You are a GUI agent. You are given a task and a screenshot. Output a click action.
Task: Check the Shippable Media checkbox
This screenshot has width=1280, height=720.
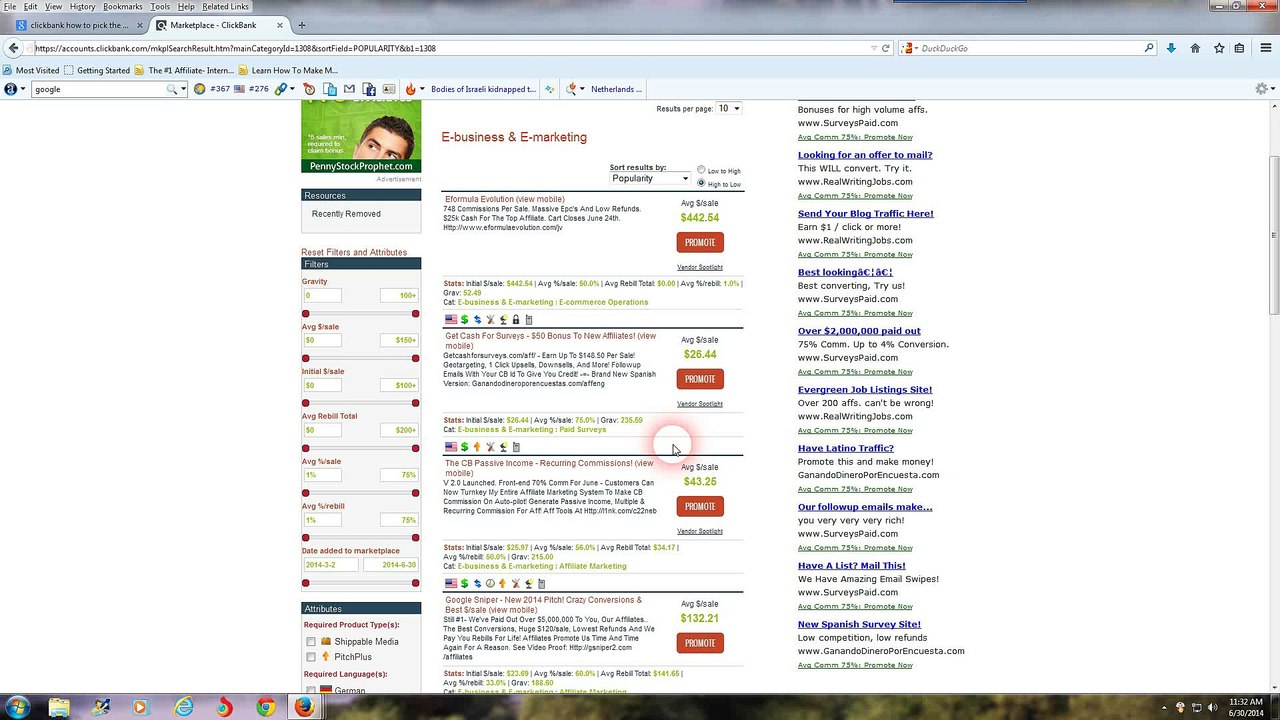pos(311,642)
